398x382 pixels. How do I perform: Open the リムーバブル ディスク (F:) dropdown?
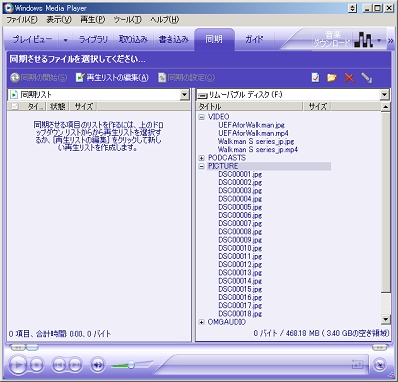point(385,95)
